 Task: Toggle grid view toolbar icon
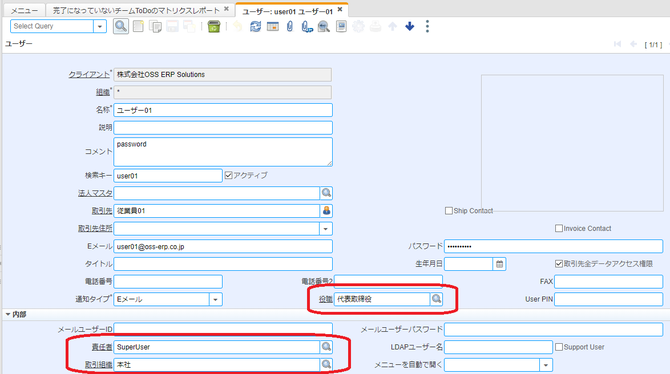[273, 27]
